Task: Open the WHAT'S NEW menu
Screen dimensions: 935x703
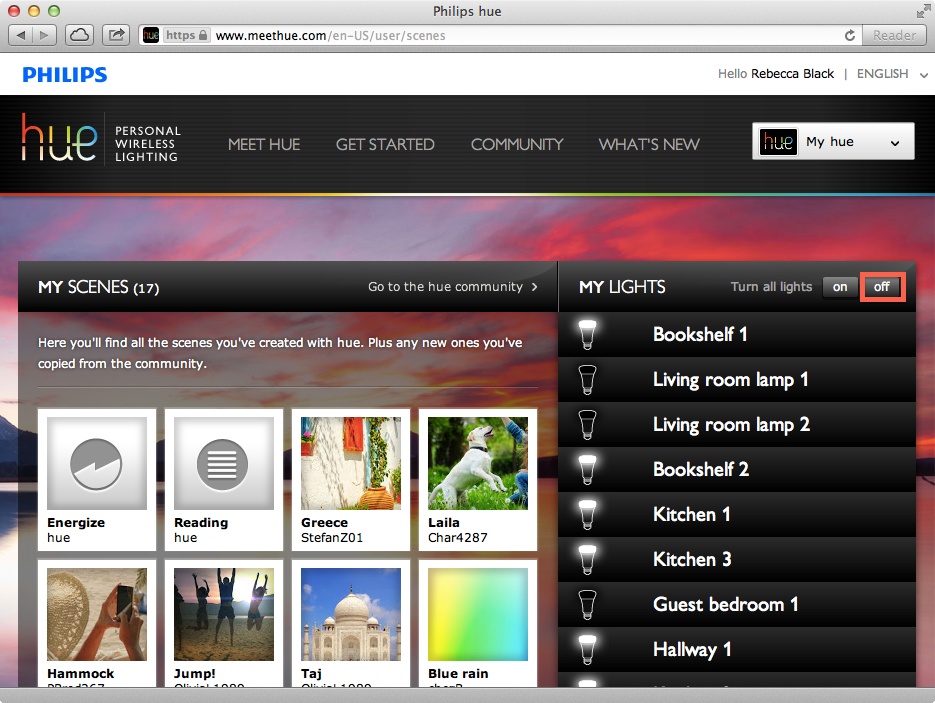Action: (x=649, y=144)
